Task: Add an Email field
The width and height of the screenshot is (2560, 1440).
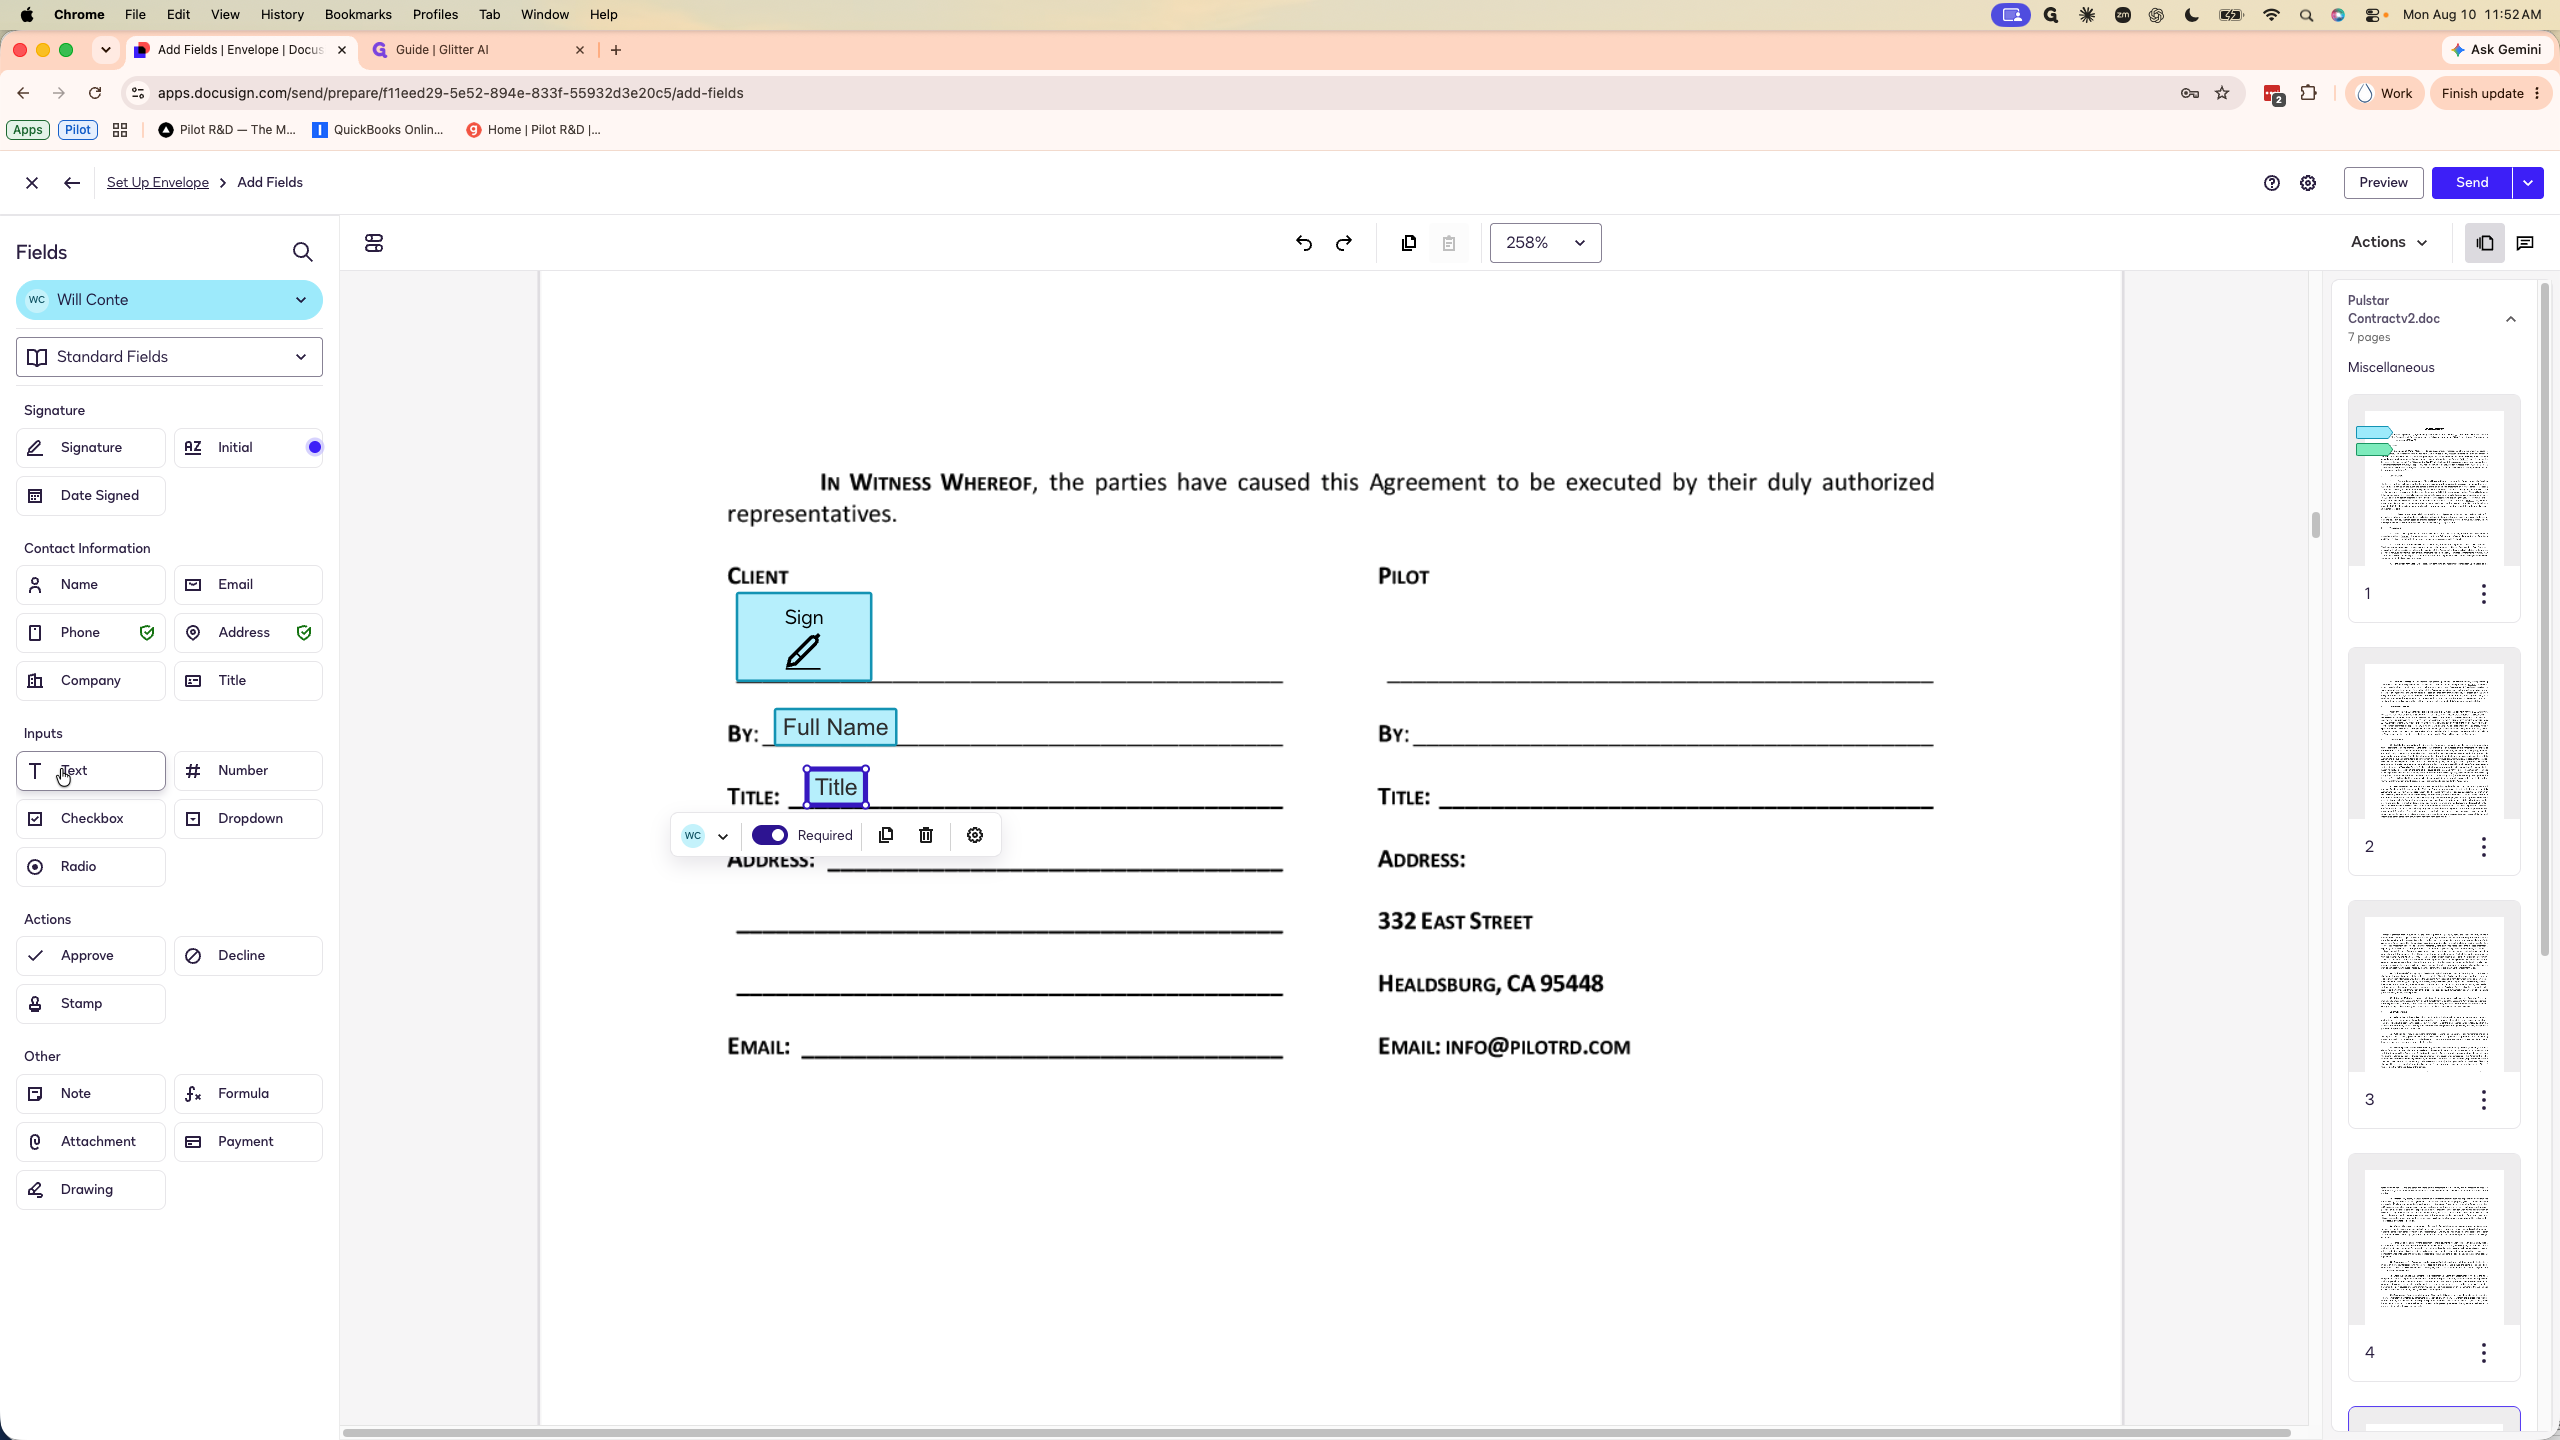Action: (248, 585)
